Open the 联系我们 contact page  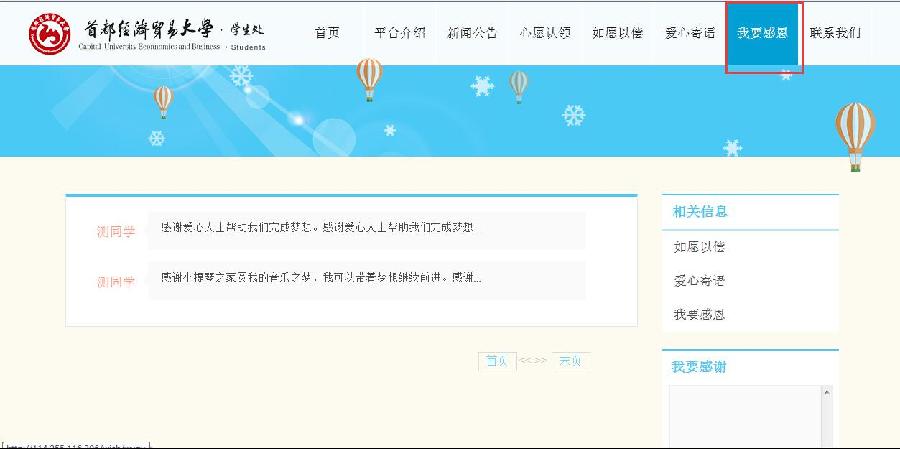click(835, 33)
